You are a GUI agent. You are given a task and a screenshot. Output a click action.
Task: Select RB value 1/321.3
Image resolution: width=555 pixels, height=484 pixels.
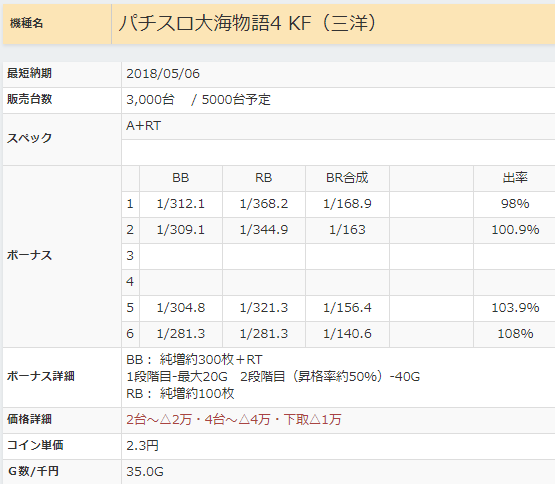pos(264,308)
